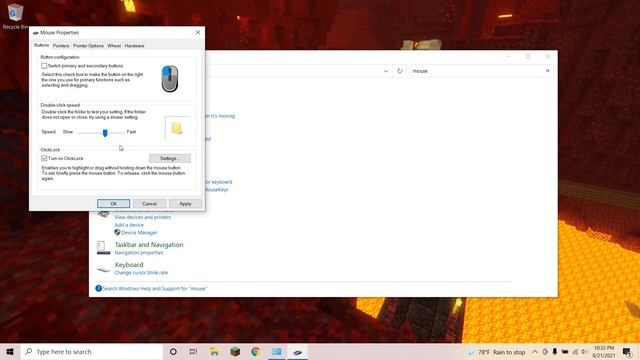Toggle Switch primary and secondary buttons checkbox
This screenshot has height=360, width=640.
pyautogui.click(x=44, y=66)
